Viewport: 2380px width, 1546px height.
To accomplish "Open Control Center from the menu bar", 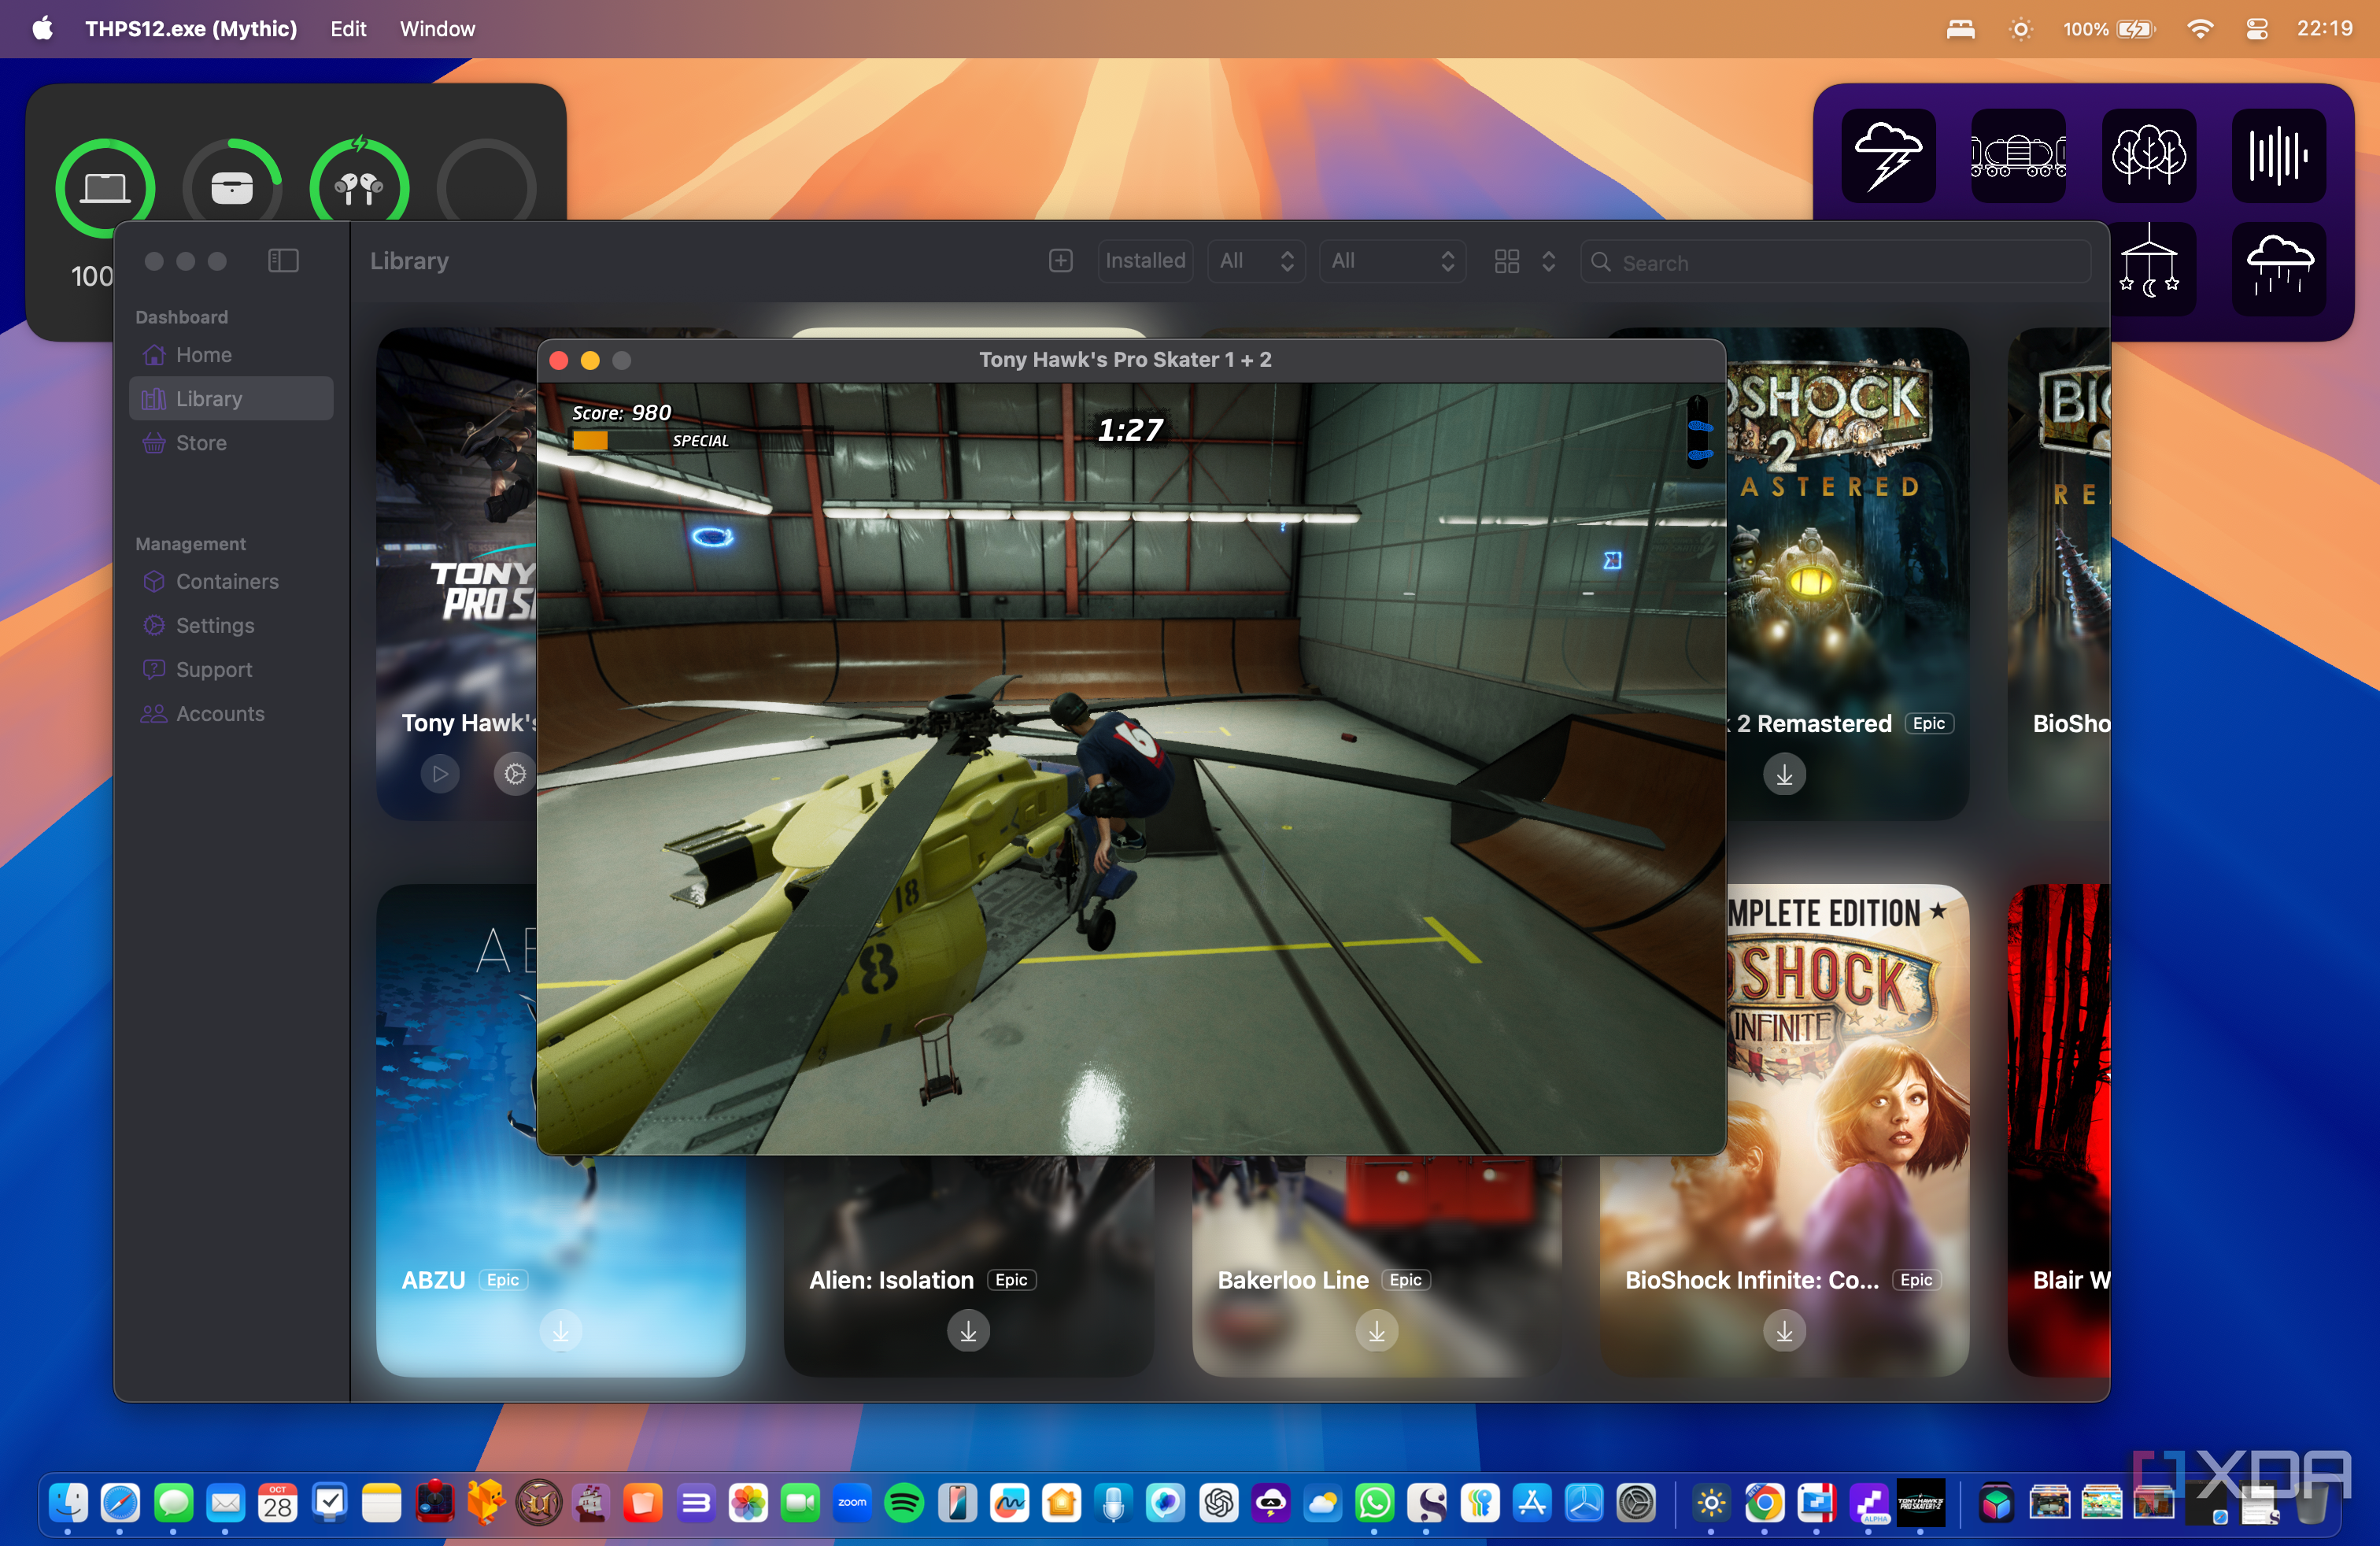I will tap(2256, 29).
